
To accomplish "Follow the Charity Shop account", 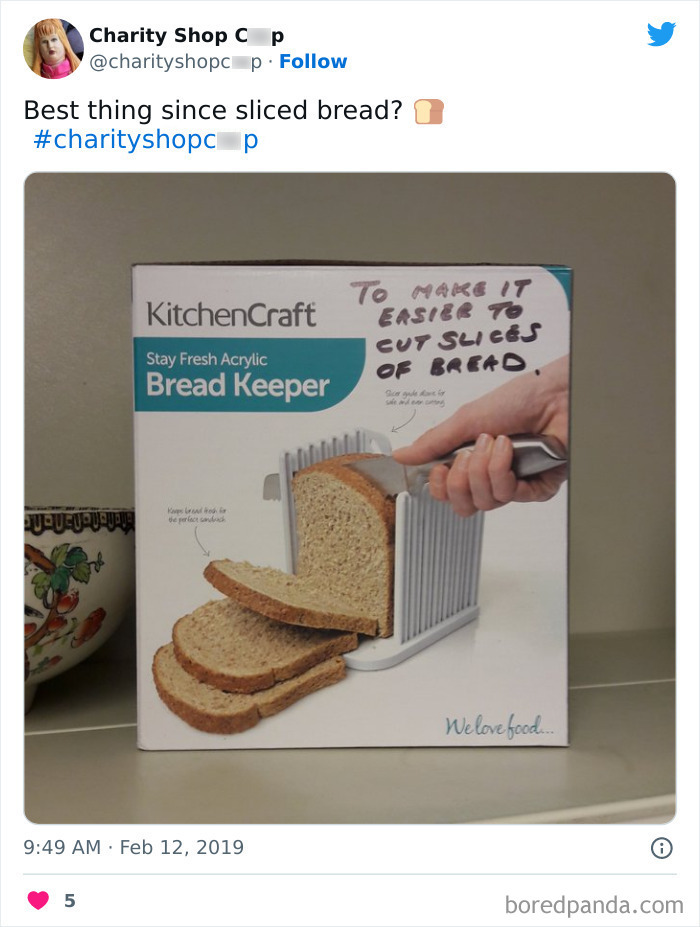I will point(313,61).
